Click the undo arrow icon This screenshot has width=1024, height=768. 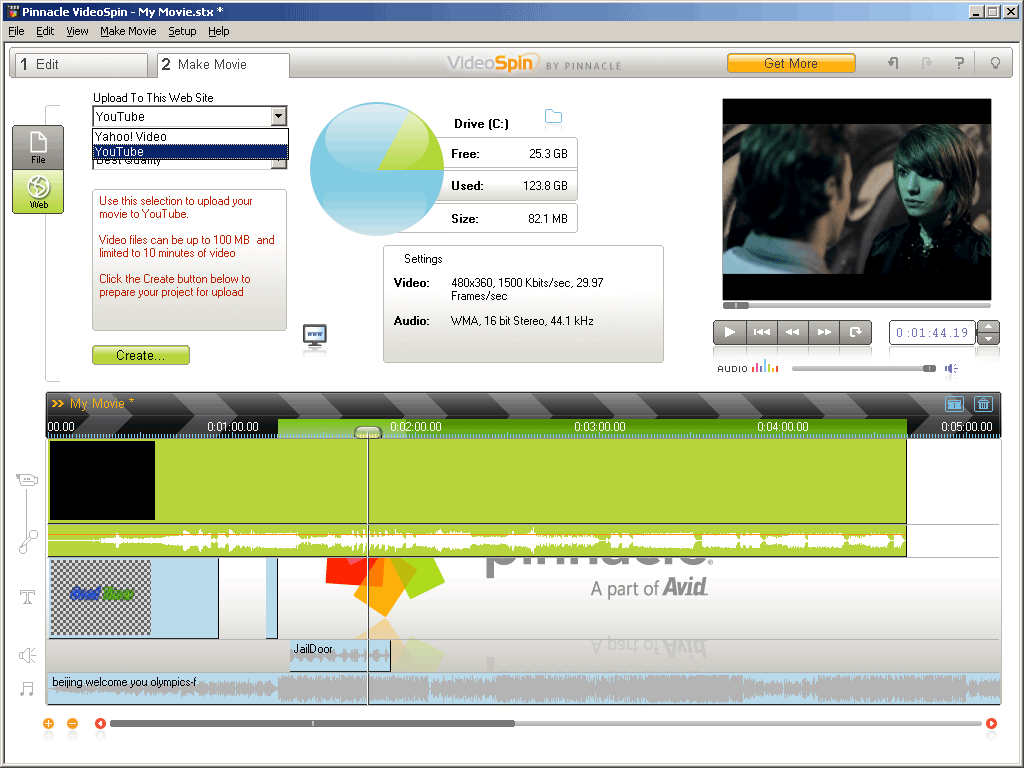(893, 63)
